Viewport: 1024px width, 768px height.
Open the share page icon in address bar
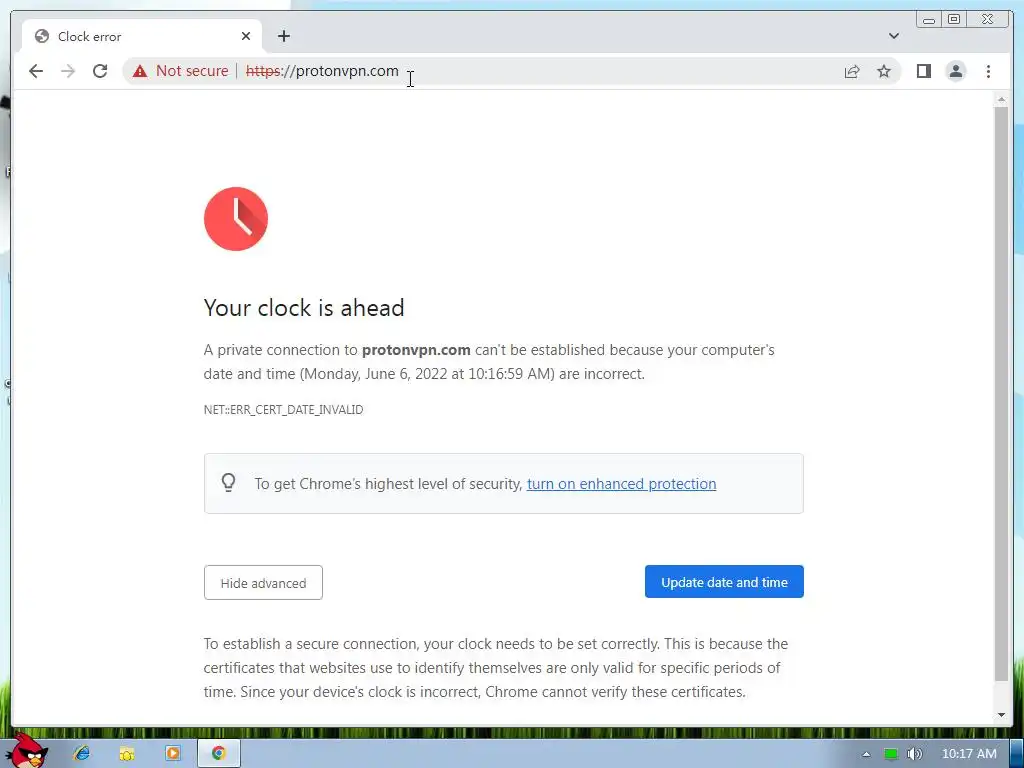pyautogui.click(x=852, y=71)
